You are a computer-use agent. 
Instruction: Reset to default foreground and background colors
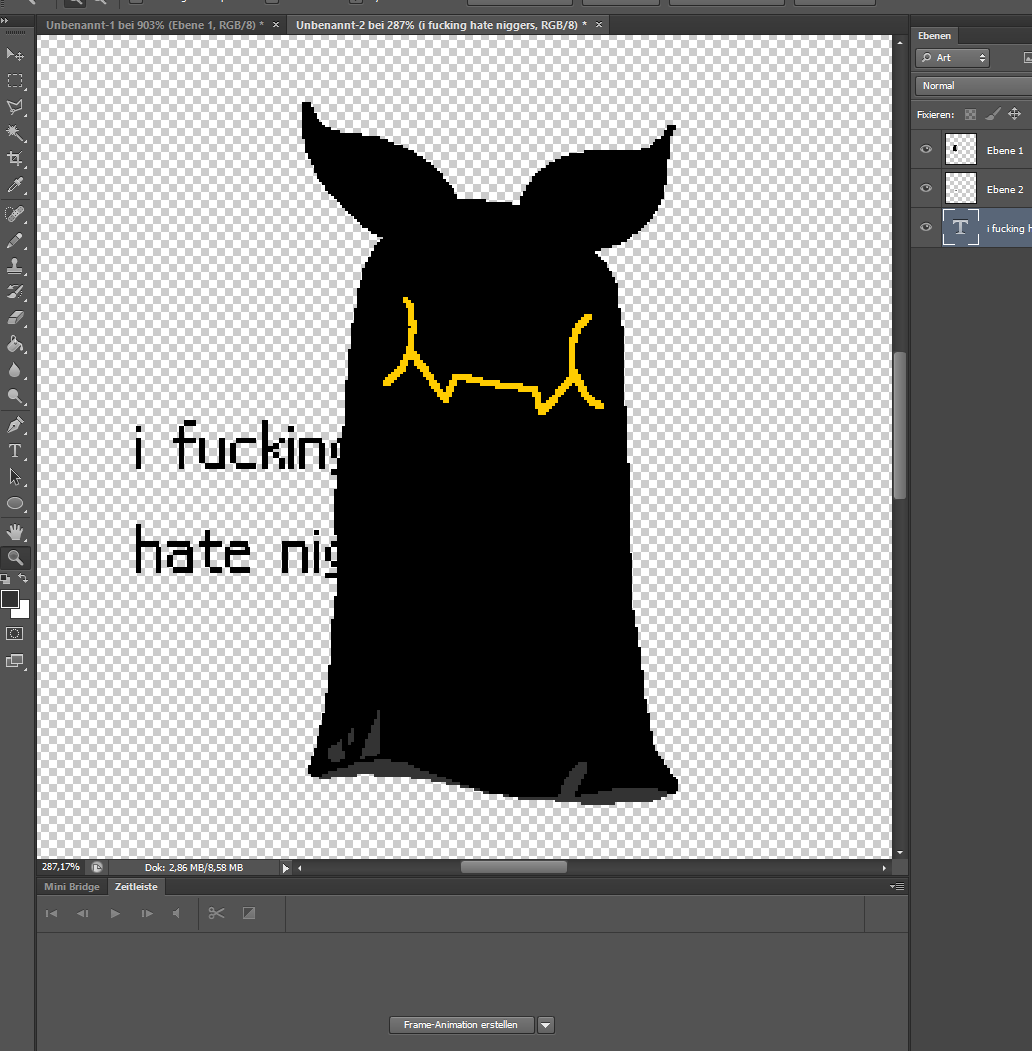click(5, 578)
